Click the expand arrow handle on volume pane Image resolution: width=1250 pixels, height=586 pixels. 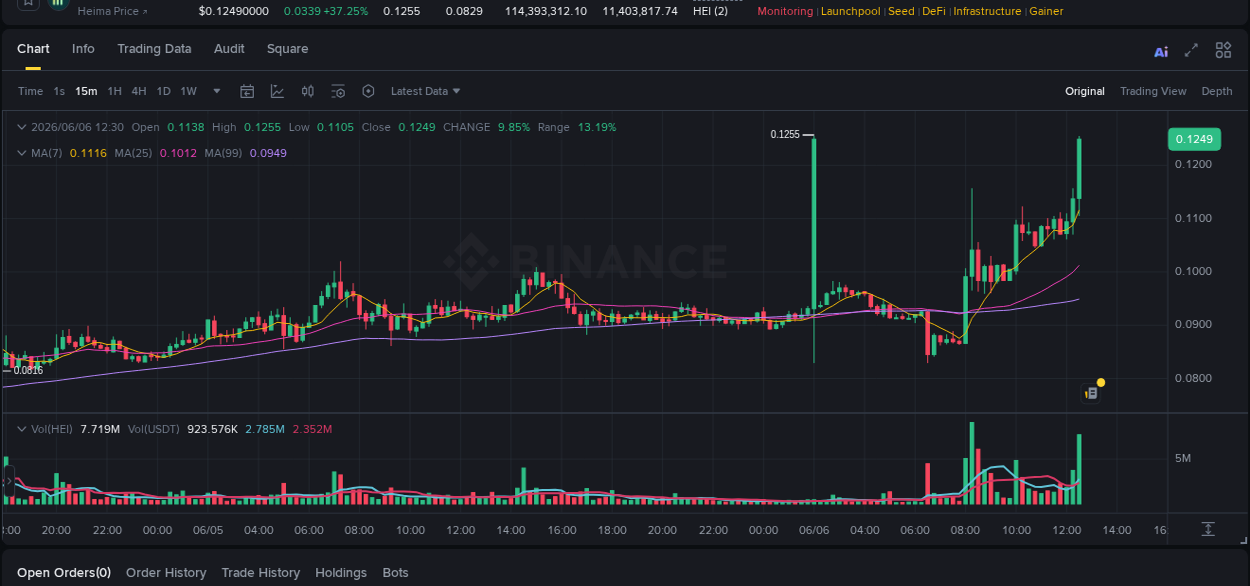[7, 482]
